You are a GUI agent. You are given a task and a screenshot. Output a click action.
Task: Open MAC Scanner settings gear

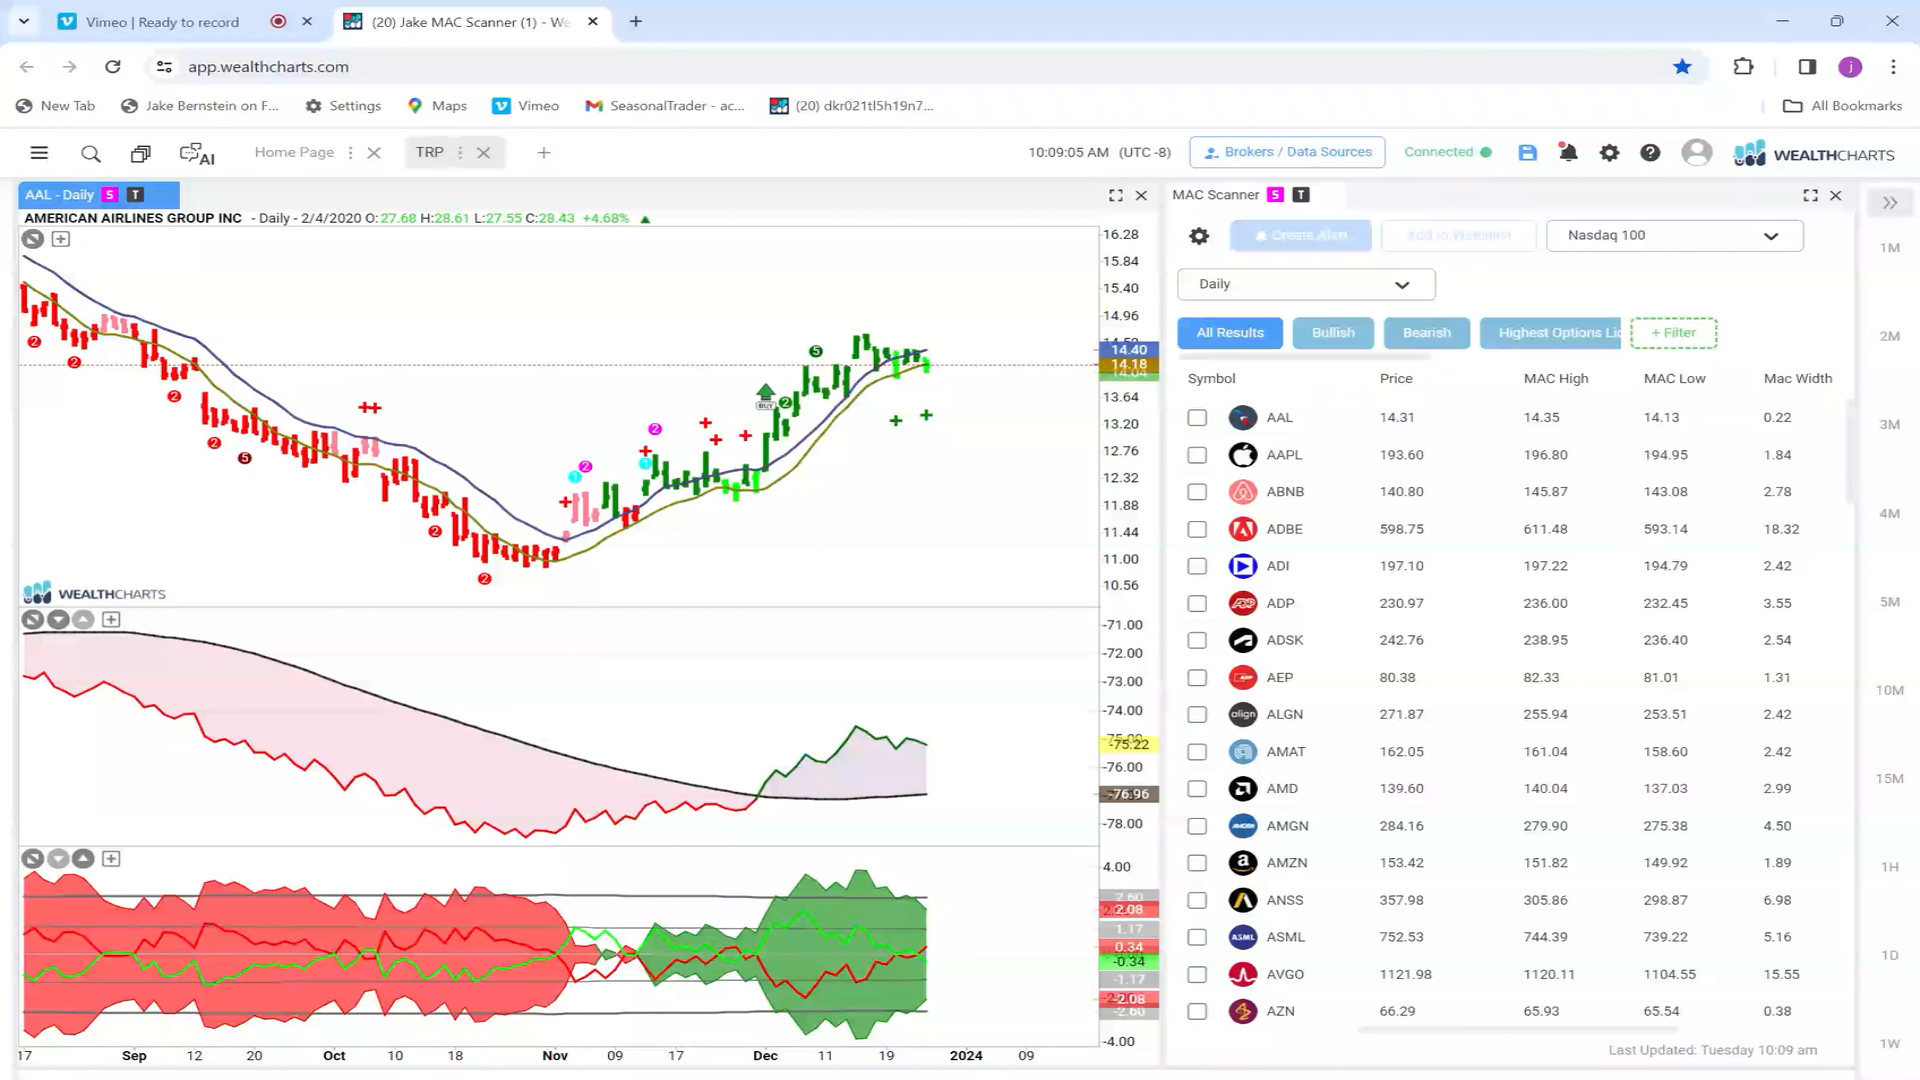pos(1199,236)
